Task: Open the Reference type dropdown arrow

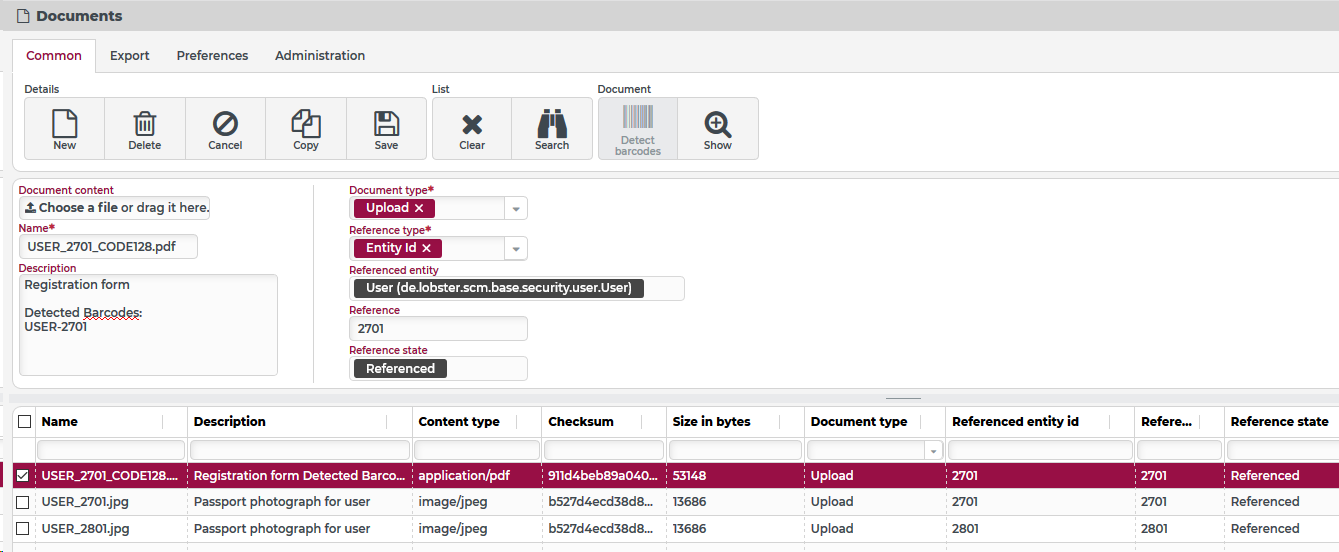Action: pyautogui.click(x=516, y=249)
